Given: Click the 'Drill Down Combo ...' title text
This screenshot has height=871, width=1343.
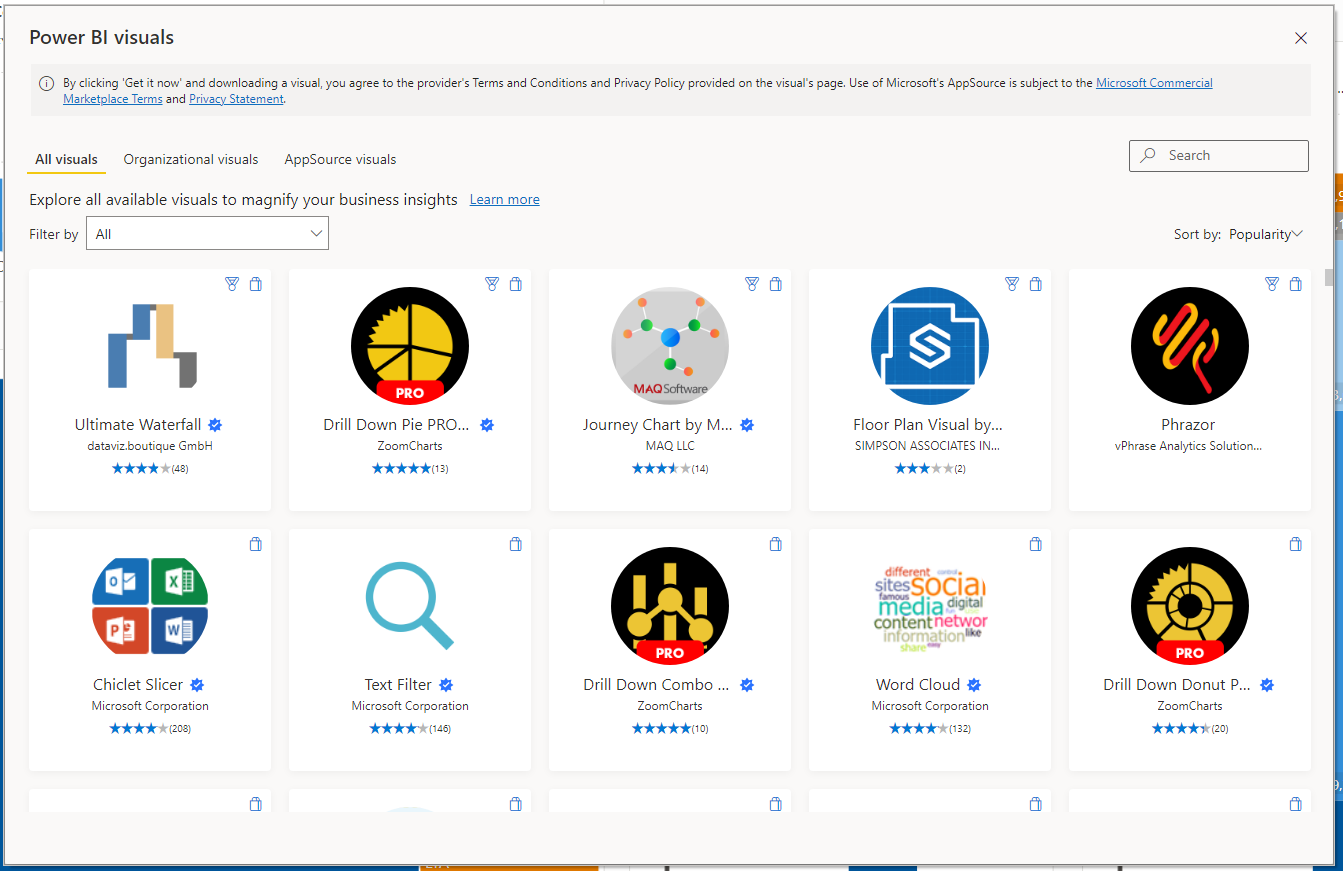Looking at the screenshot, I should point(657,685).
